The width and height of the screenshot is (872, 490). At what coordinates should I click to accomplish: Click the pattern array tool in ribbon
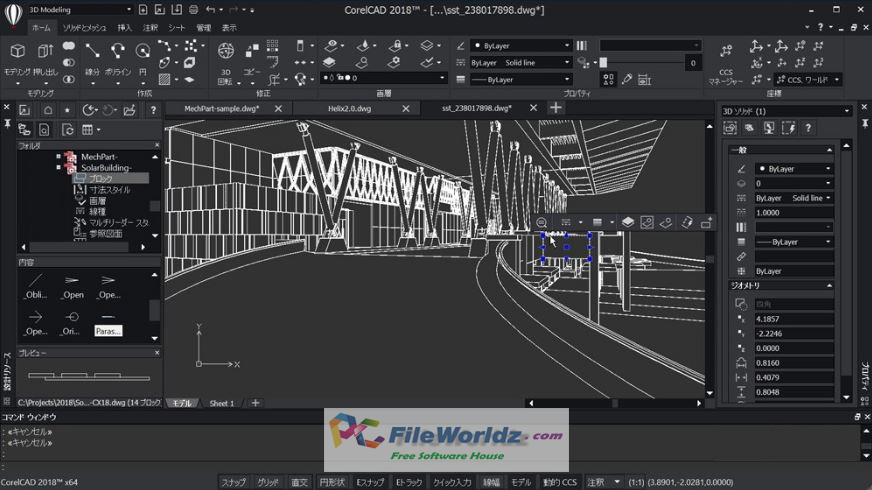click(272, 46)
